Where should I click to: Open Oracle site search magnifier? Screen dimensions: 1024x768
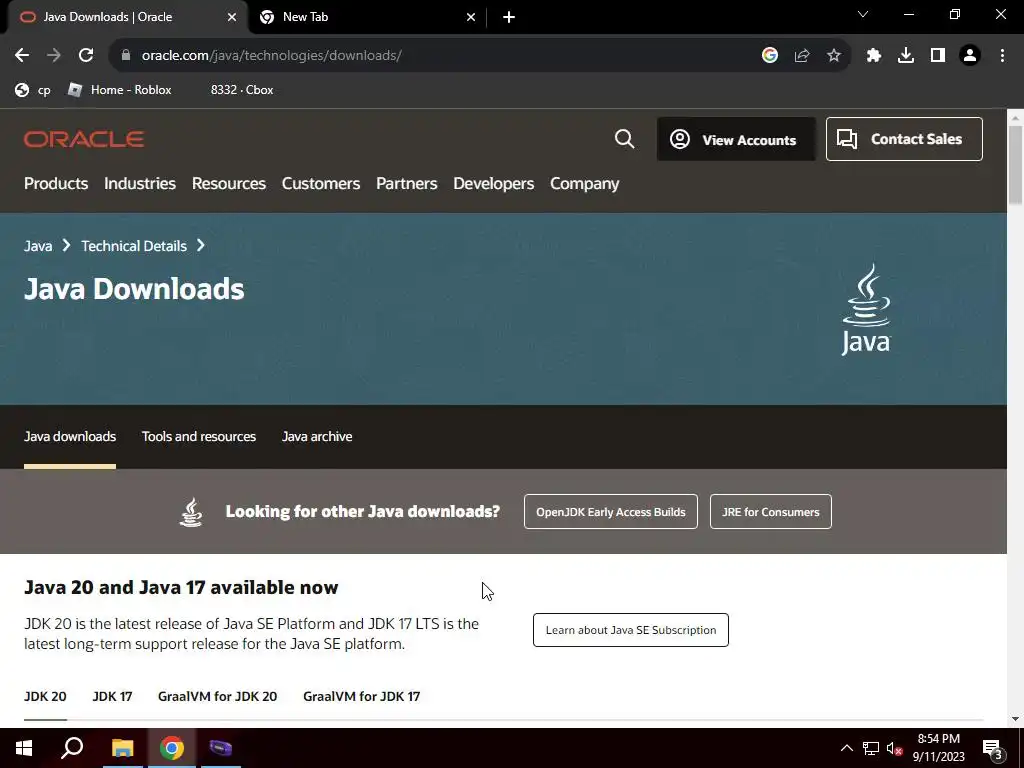pos(624,138)
